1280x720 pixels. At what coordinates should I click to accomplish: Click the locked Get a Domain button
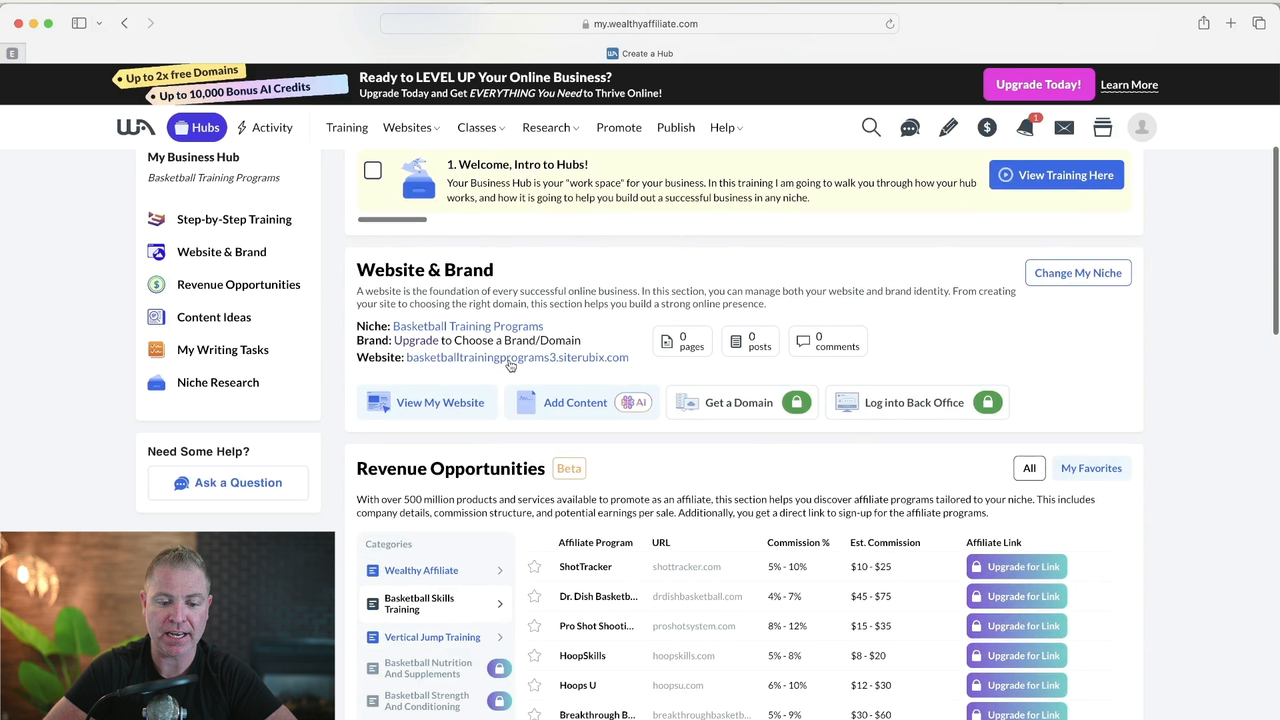click(742, 402)
